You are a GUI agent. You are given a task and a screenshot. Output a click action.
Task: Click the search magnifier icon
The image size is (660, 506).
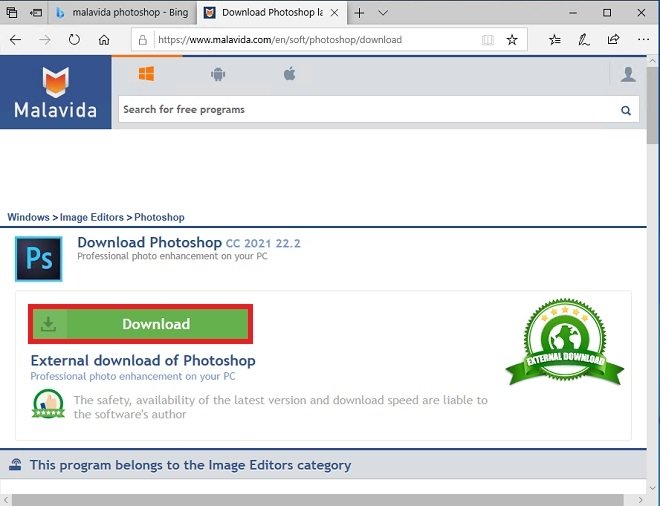626,110
